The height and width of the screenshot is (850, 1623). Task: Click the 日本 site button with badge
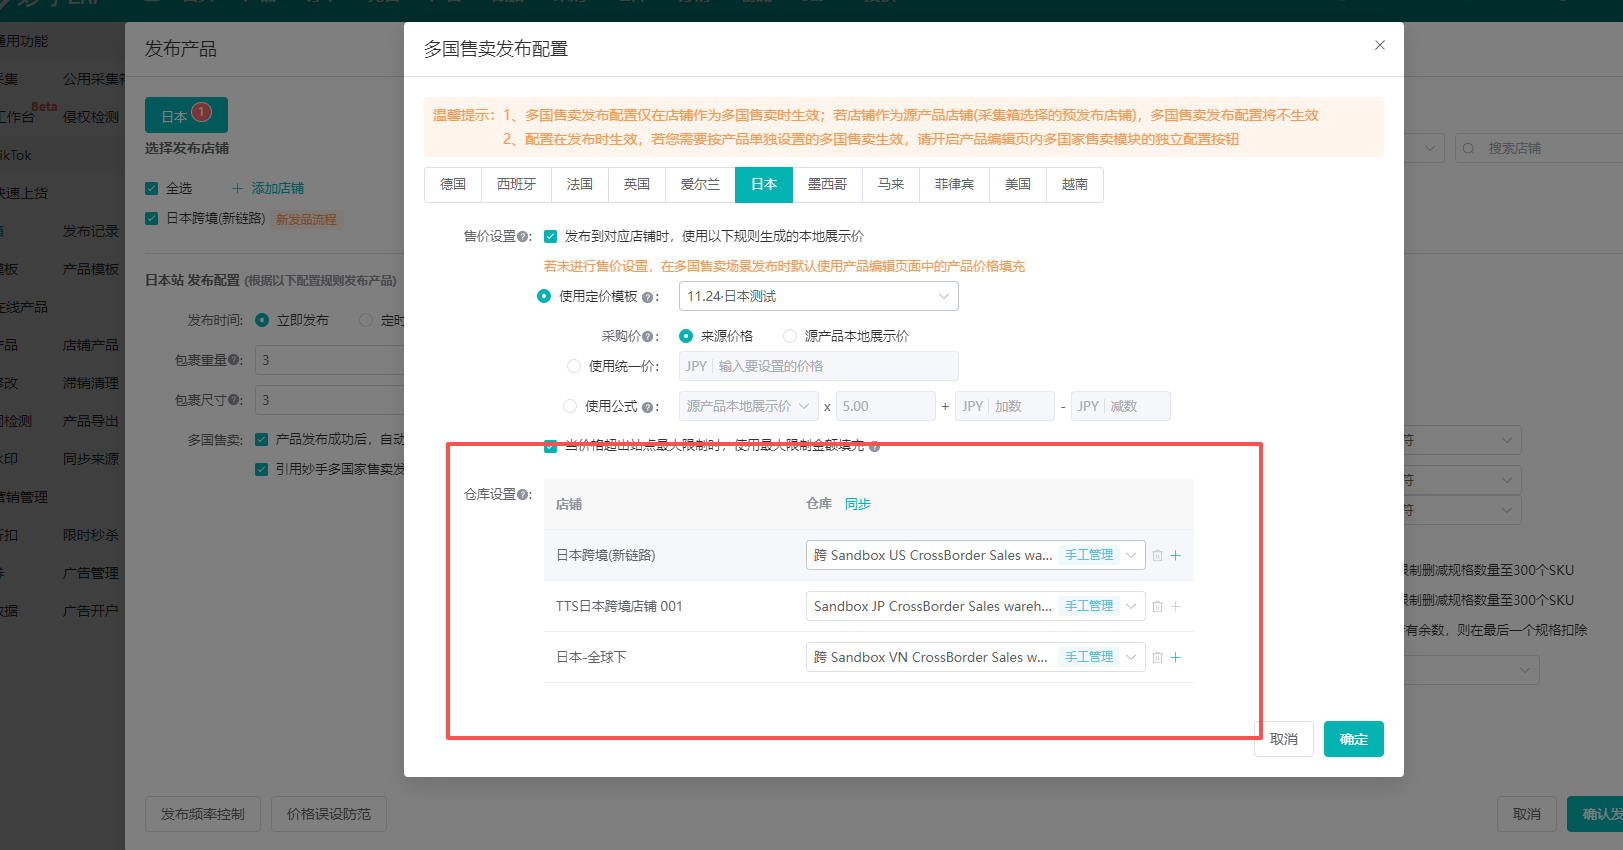click(186, 115)
